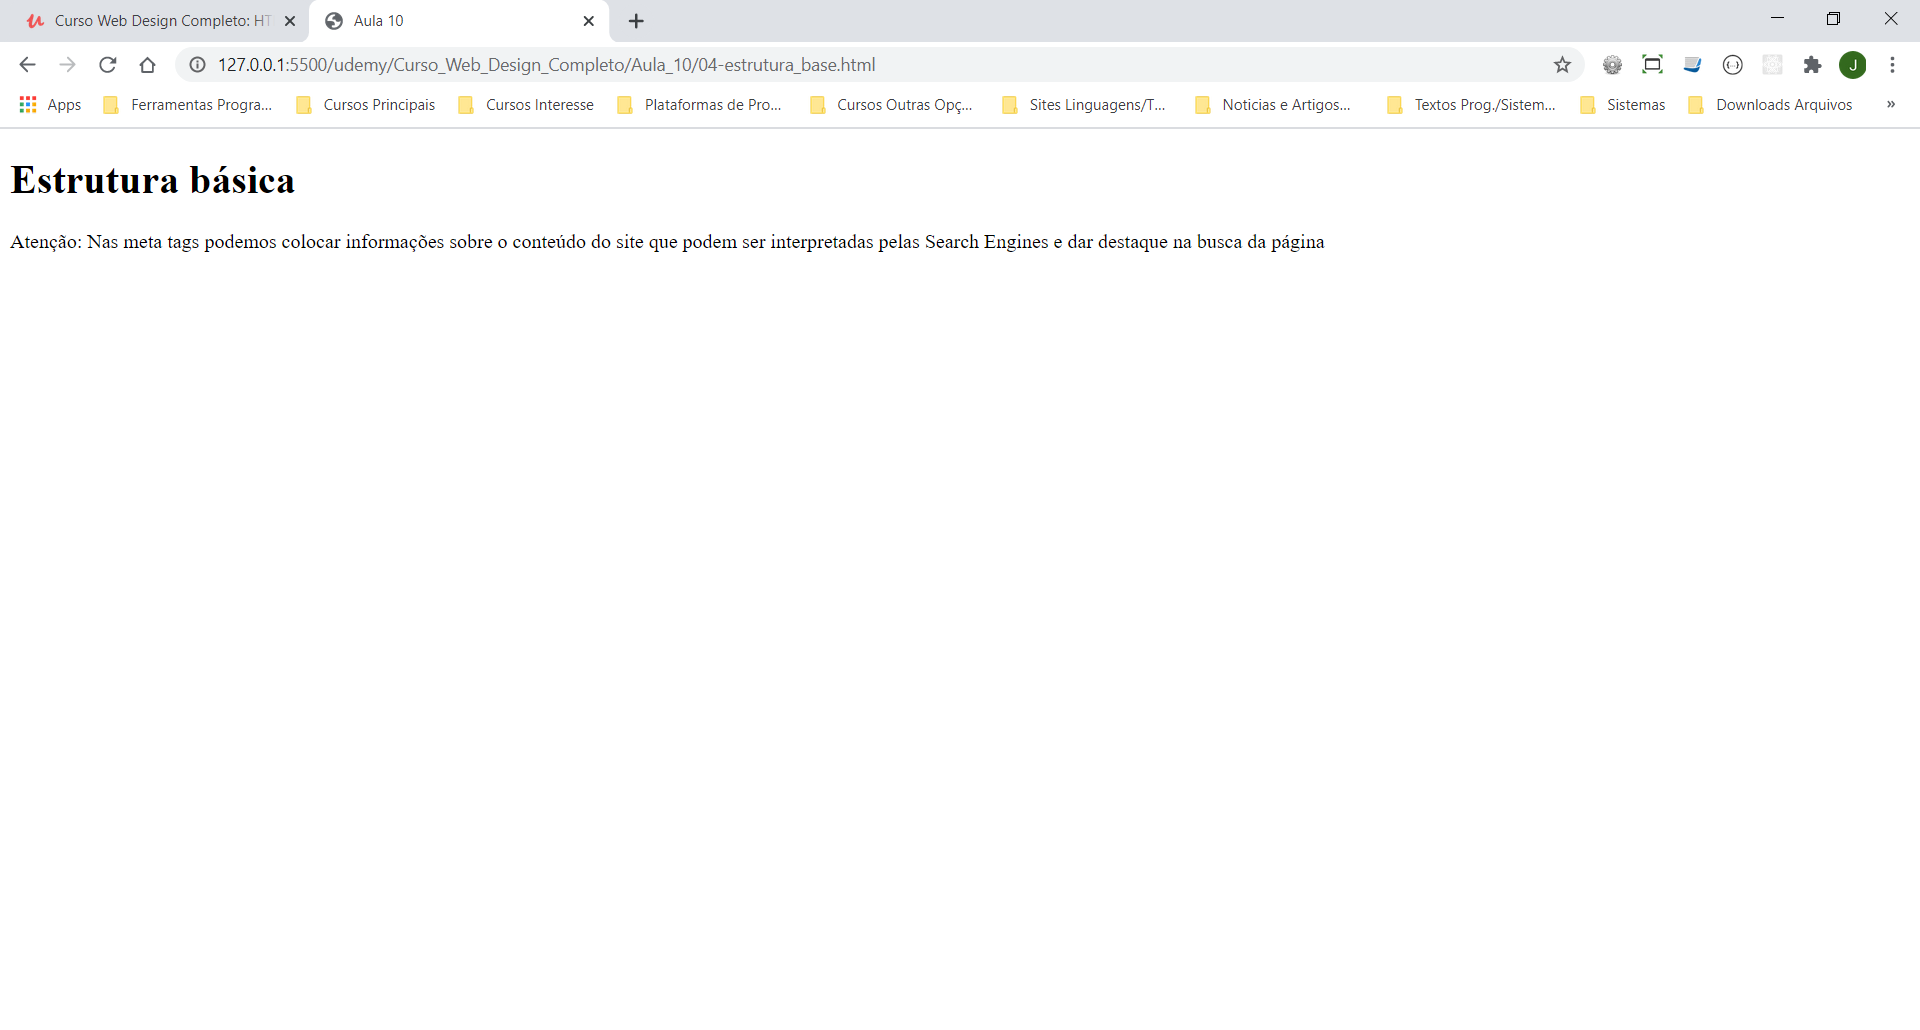The height and width of the screenshot is (1030, 1920).
Task: Show hidden bookmarks with the chevron
Action: click(1890, 105)
